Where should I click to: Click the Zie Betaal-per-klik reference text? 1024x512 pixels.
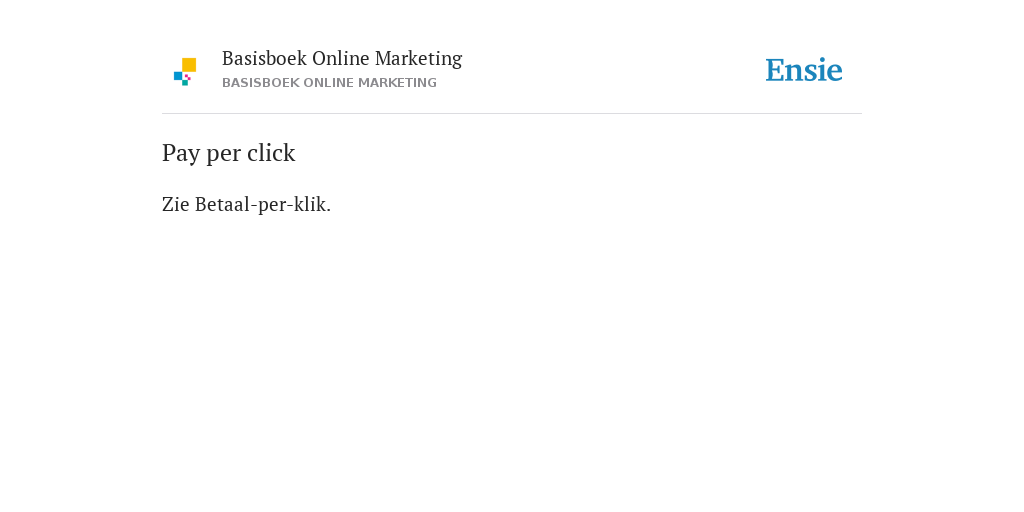coord(246,204)
